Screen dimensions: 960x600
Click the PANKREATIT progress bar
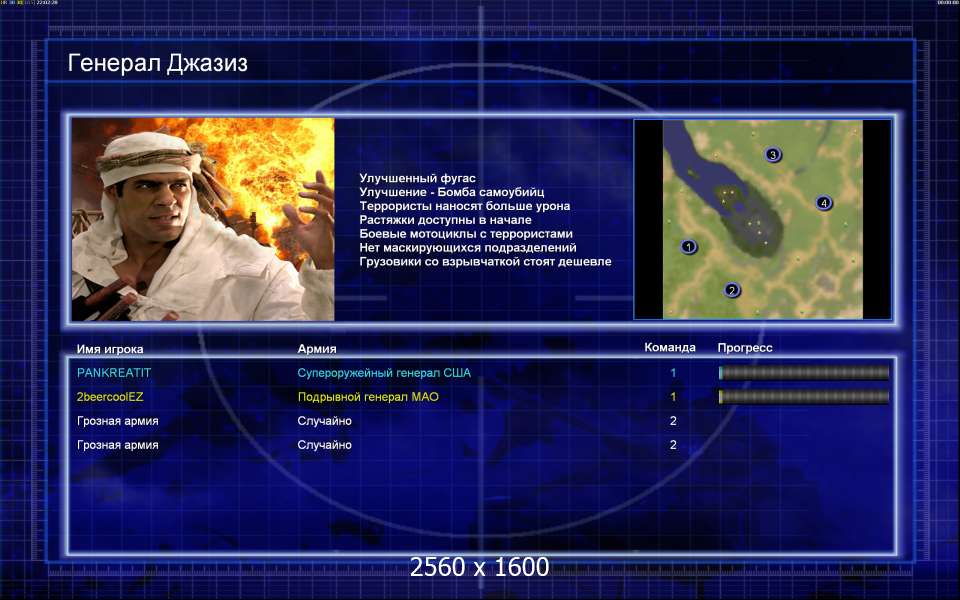(804, 373)
